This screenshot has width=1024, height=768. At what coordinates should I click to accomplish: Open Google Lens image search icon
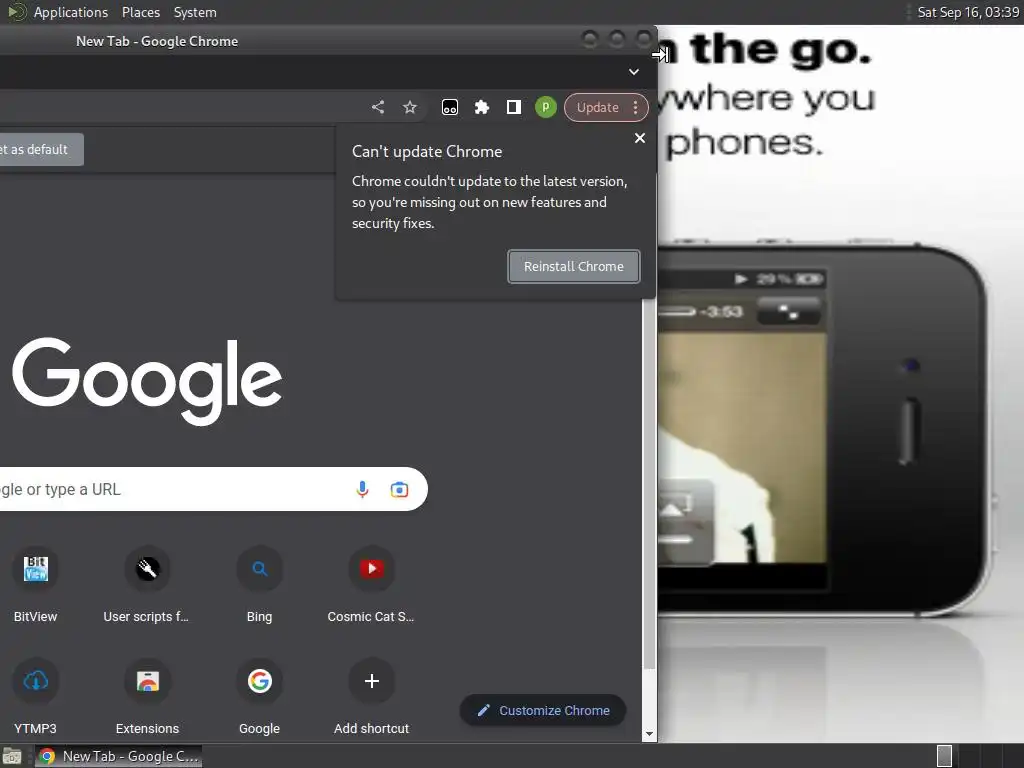399,489
